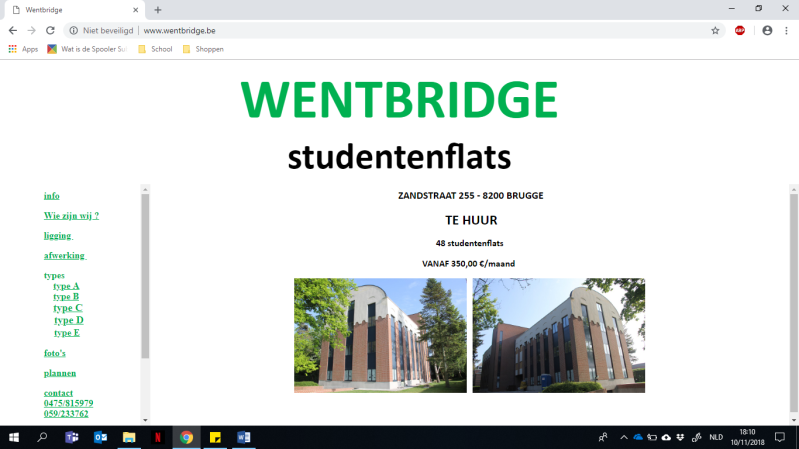Click the left building photo thumbnail
799x449 pixels.
tap(380, 335)
